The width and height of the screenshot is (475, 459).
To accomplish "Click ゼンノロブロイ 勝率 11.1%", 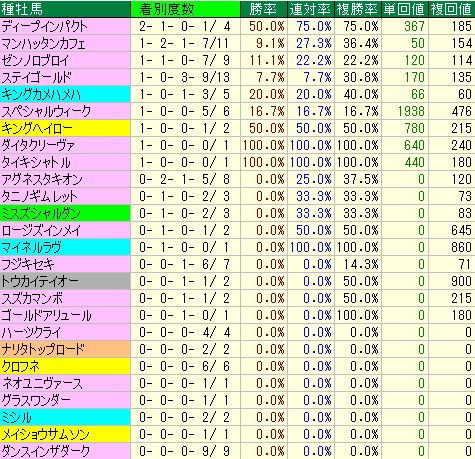I will point(267,60).
